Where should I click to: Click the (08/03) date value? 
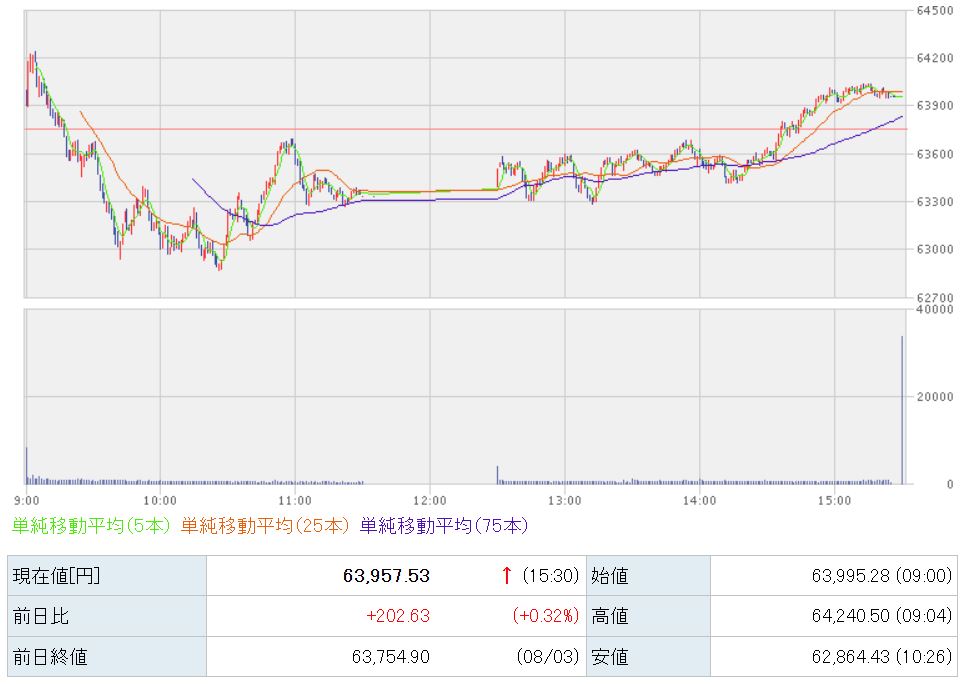548,657
